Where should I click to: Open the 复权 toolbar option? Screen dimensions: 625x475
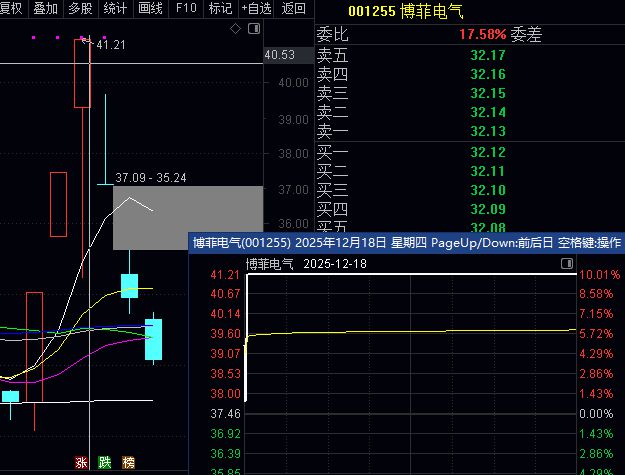(11, 8)
